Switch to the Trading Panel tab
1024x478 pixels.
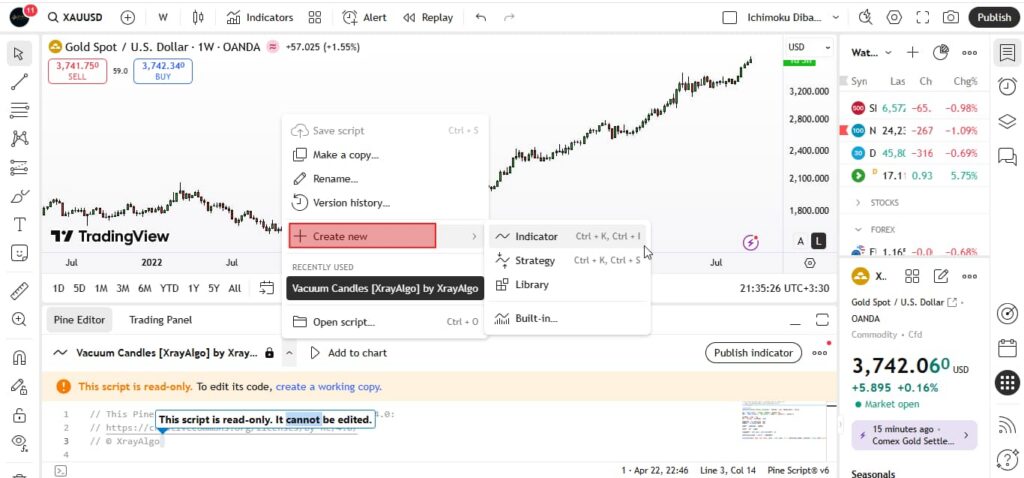pyautogui.click(x=160, y=320)
